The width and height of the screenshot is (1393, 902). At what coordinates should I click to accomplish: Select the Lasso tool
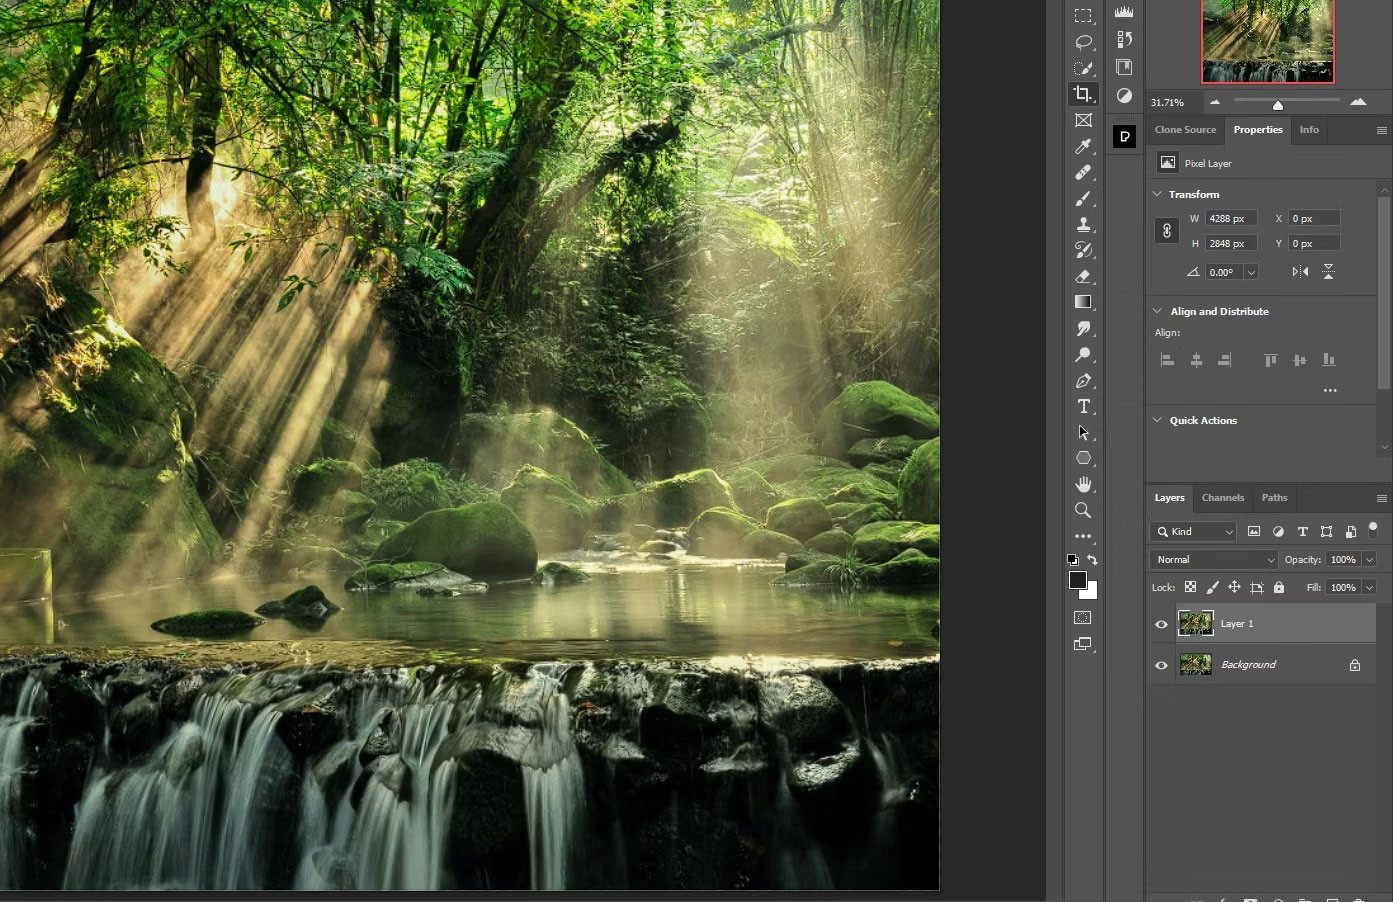point(1083,42)
